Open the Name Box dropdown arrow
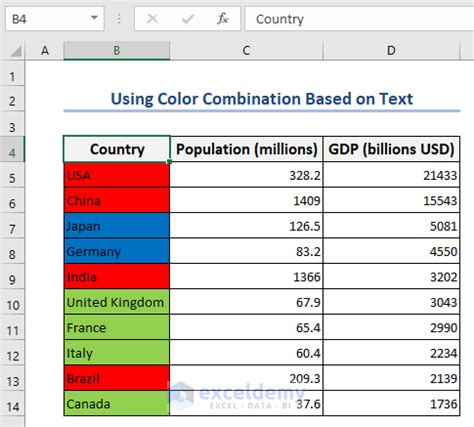Viewport: 474px width, 427px height. pyautogui.click(x=94, y=18)
